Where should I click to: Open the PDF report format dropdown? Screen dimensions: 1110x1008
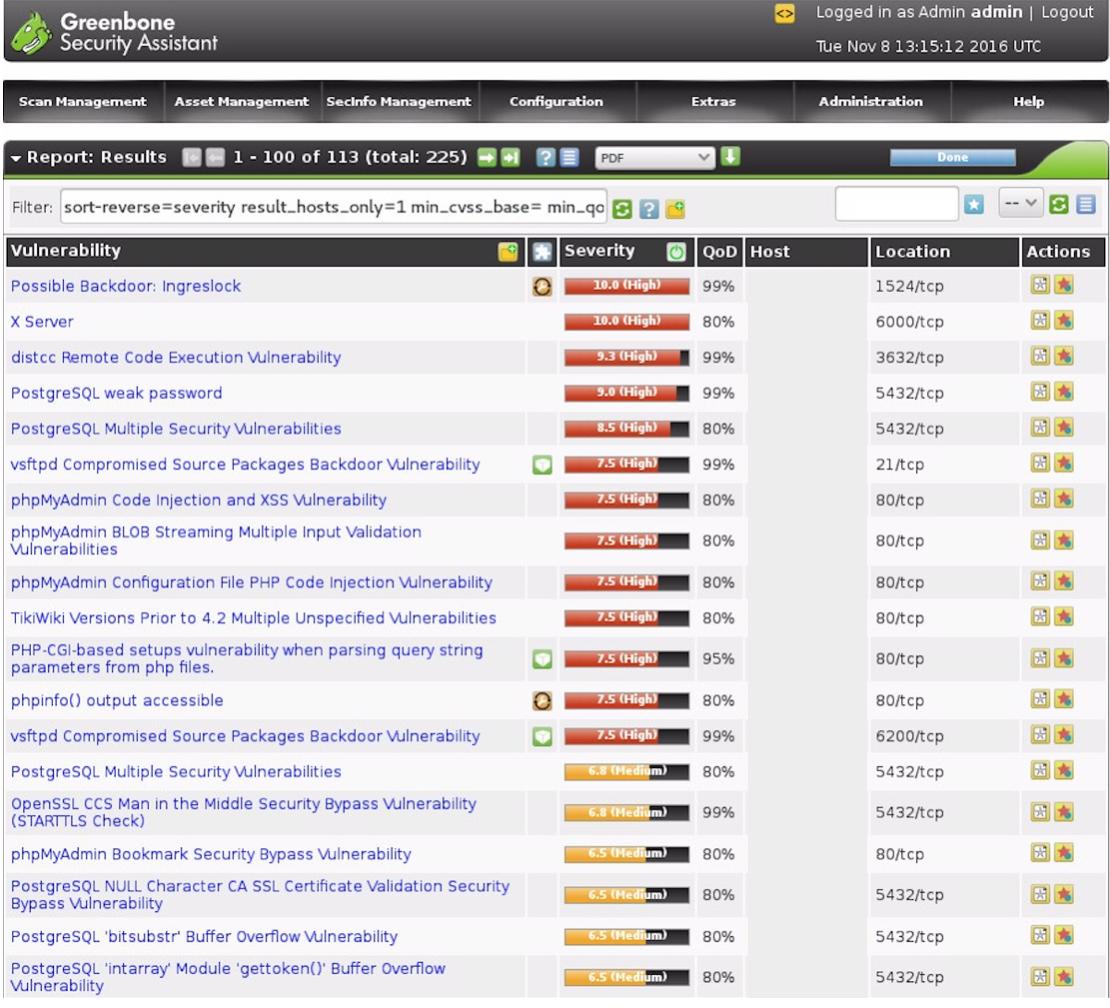pyautogui.click(x=655, y=157)
